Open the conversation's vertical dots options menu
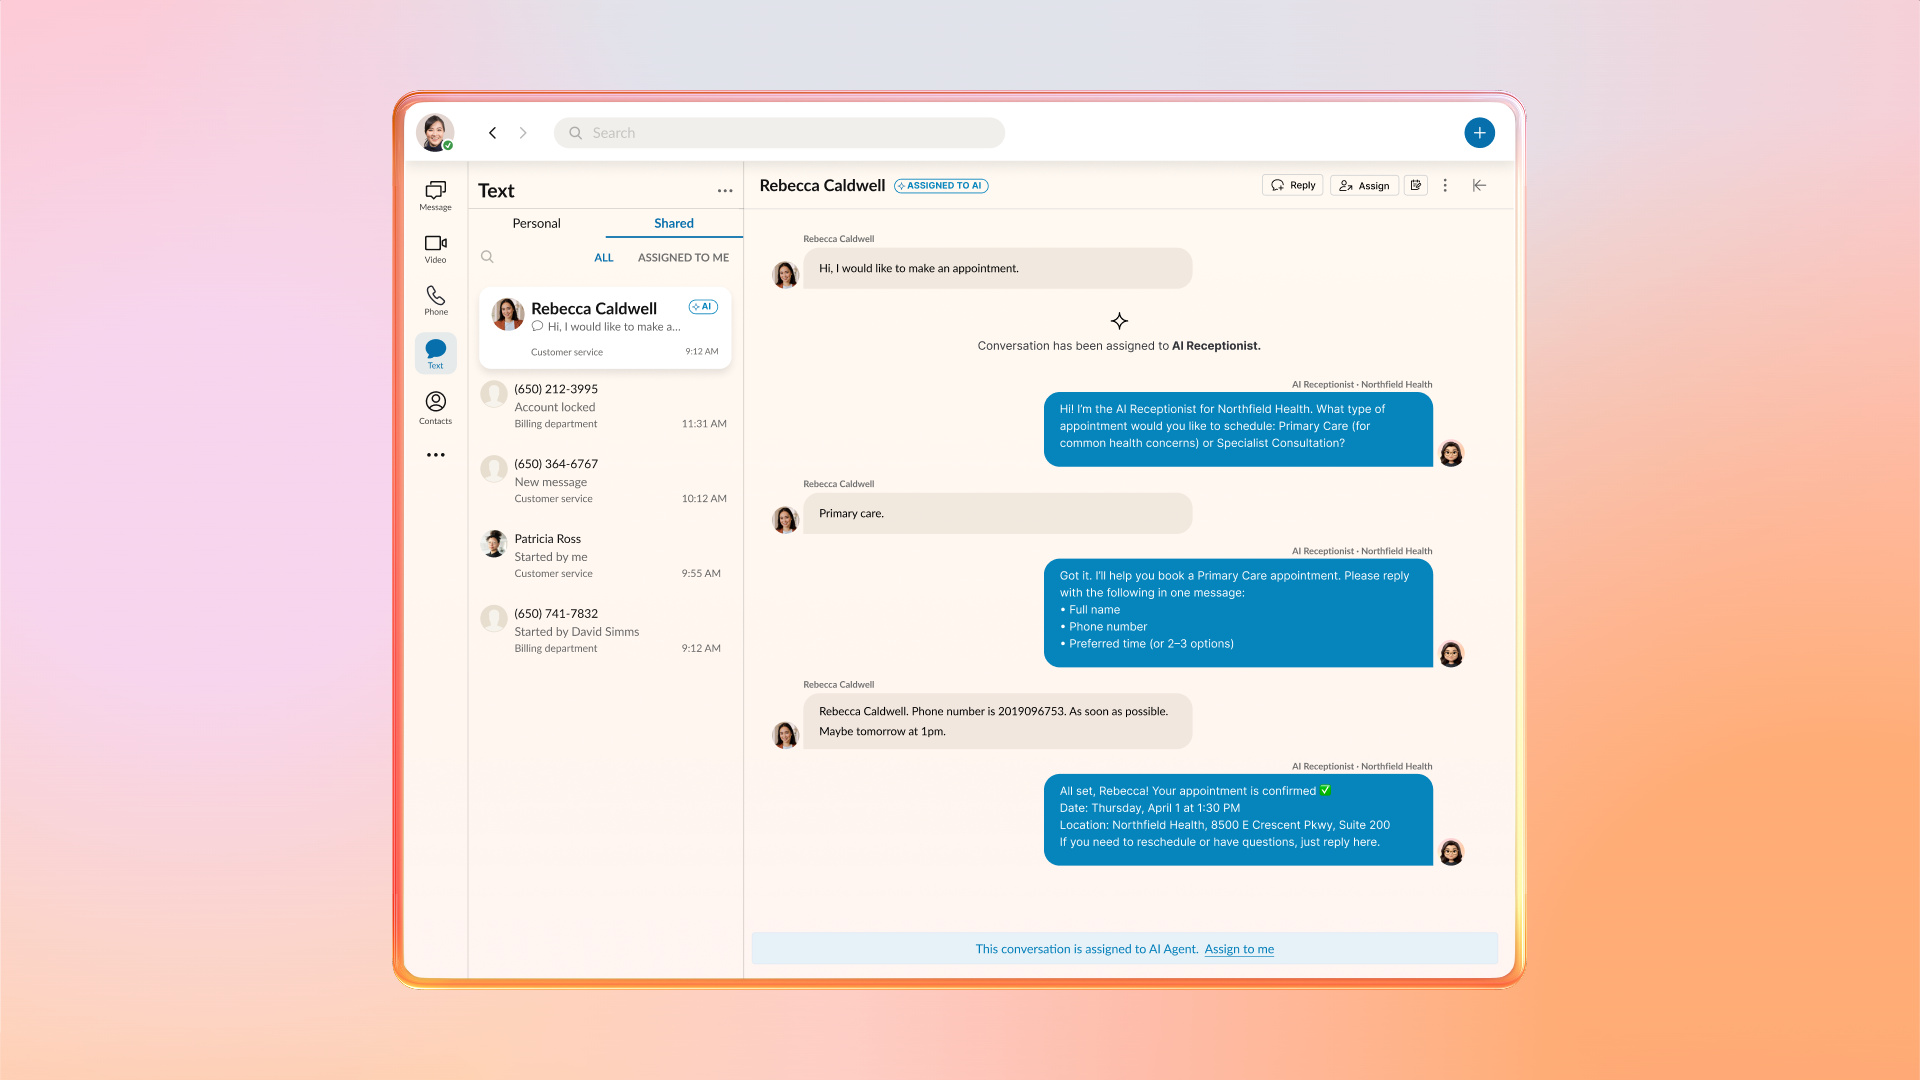Viewport: 1920px width, 1080px height. 1445,185
